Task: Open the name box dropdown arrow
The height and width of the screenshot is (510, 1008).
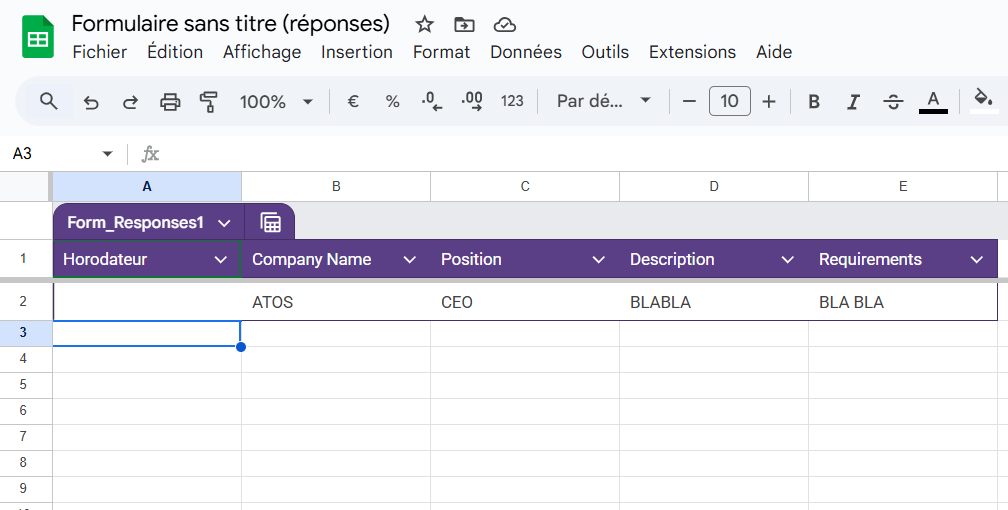Action: coord(107,154)
